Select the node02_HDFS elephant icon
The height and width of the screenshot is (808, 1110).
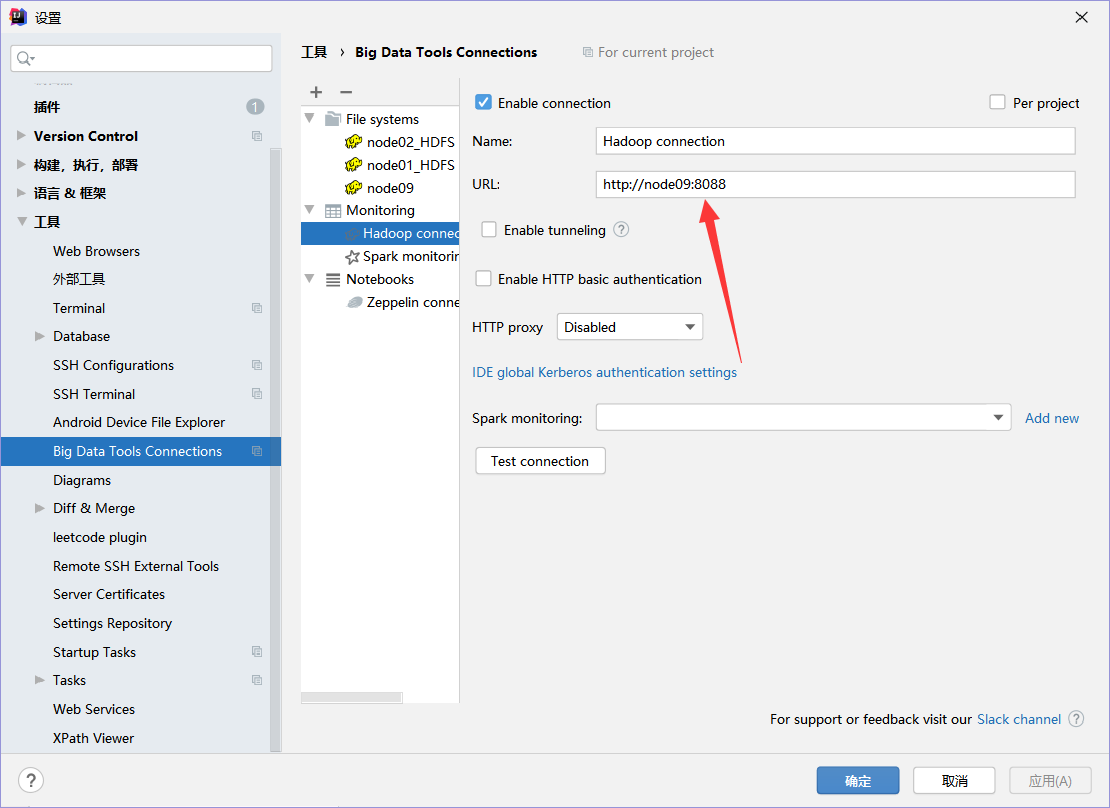point(353,142)
